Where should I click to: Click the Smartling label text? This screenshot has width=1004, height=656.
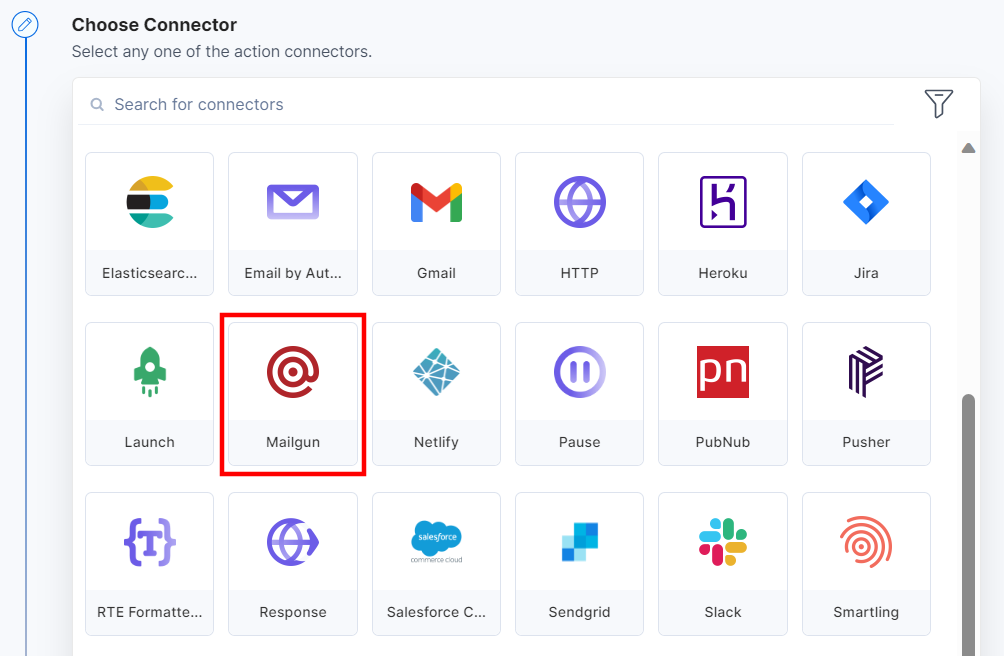[866, 612]
